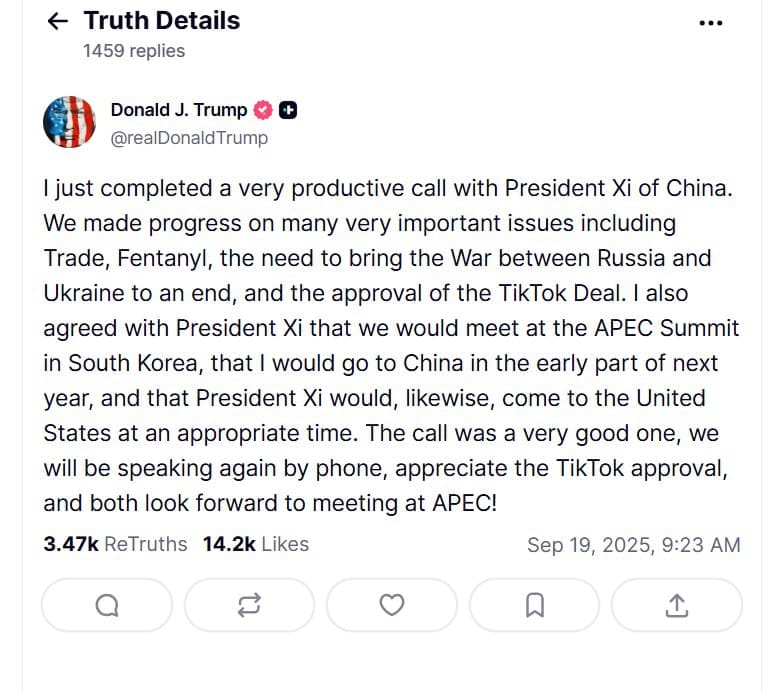Viewport: 772px width, 692px height.
Task: Click the post's opening line about President Xi
Action: click(380, 188)
